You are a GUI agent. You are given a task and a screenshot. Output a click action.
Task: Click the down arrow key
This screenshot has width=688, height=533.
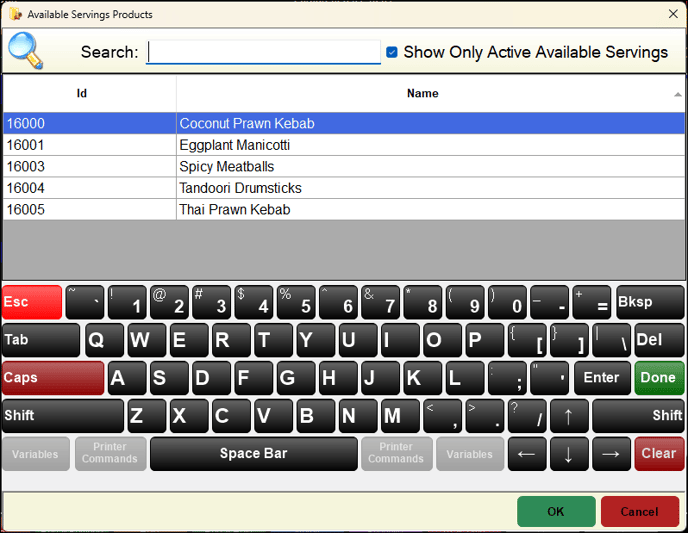pos(569,454)
